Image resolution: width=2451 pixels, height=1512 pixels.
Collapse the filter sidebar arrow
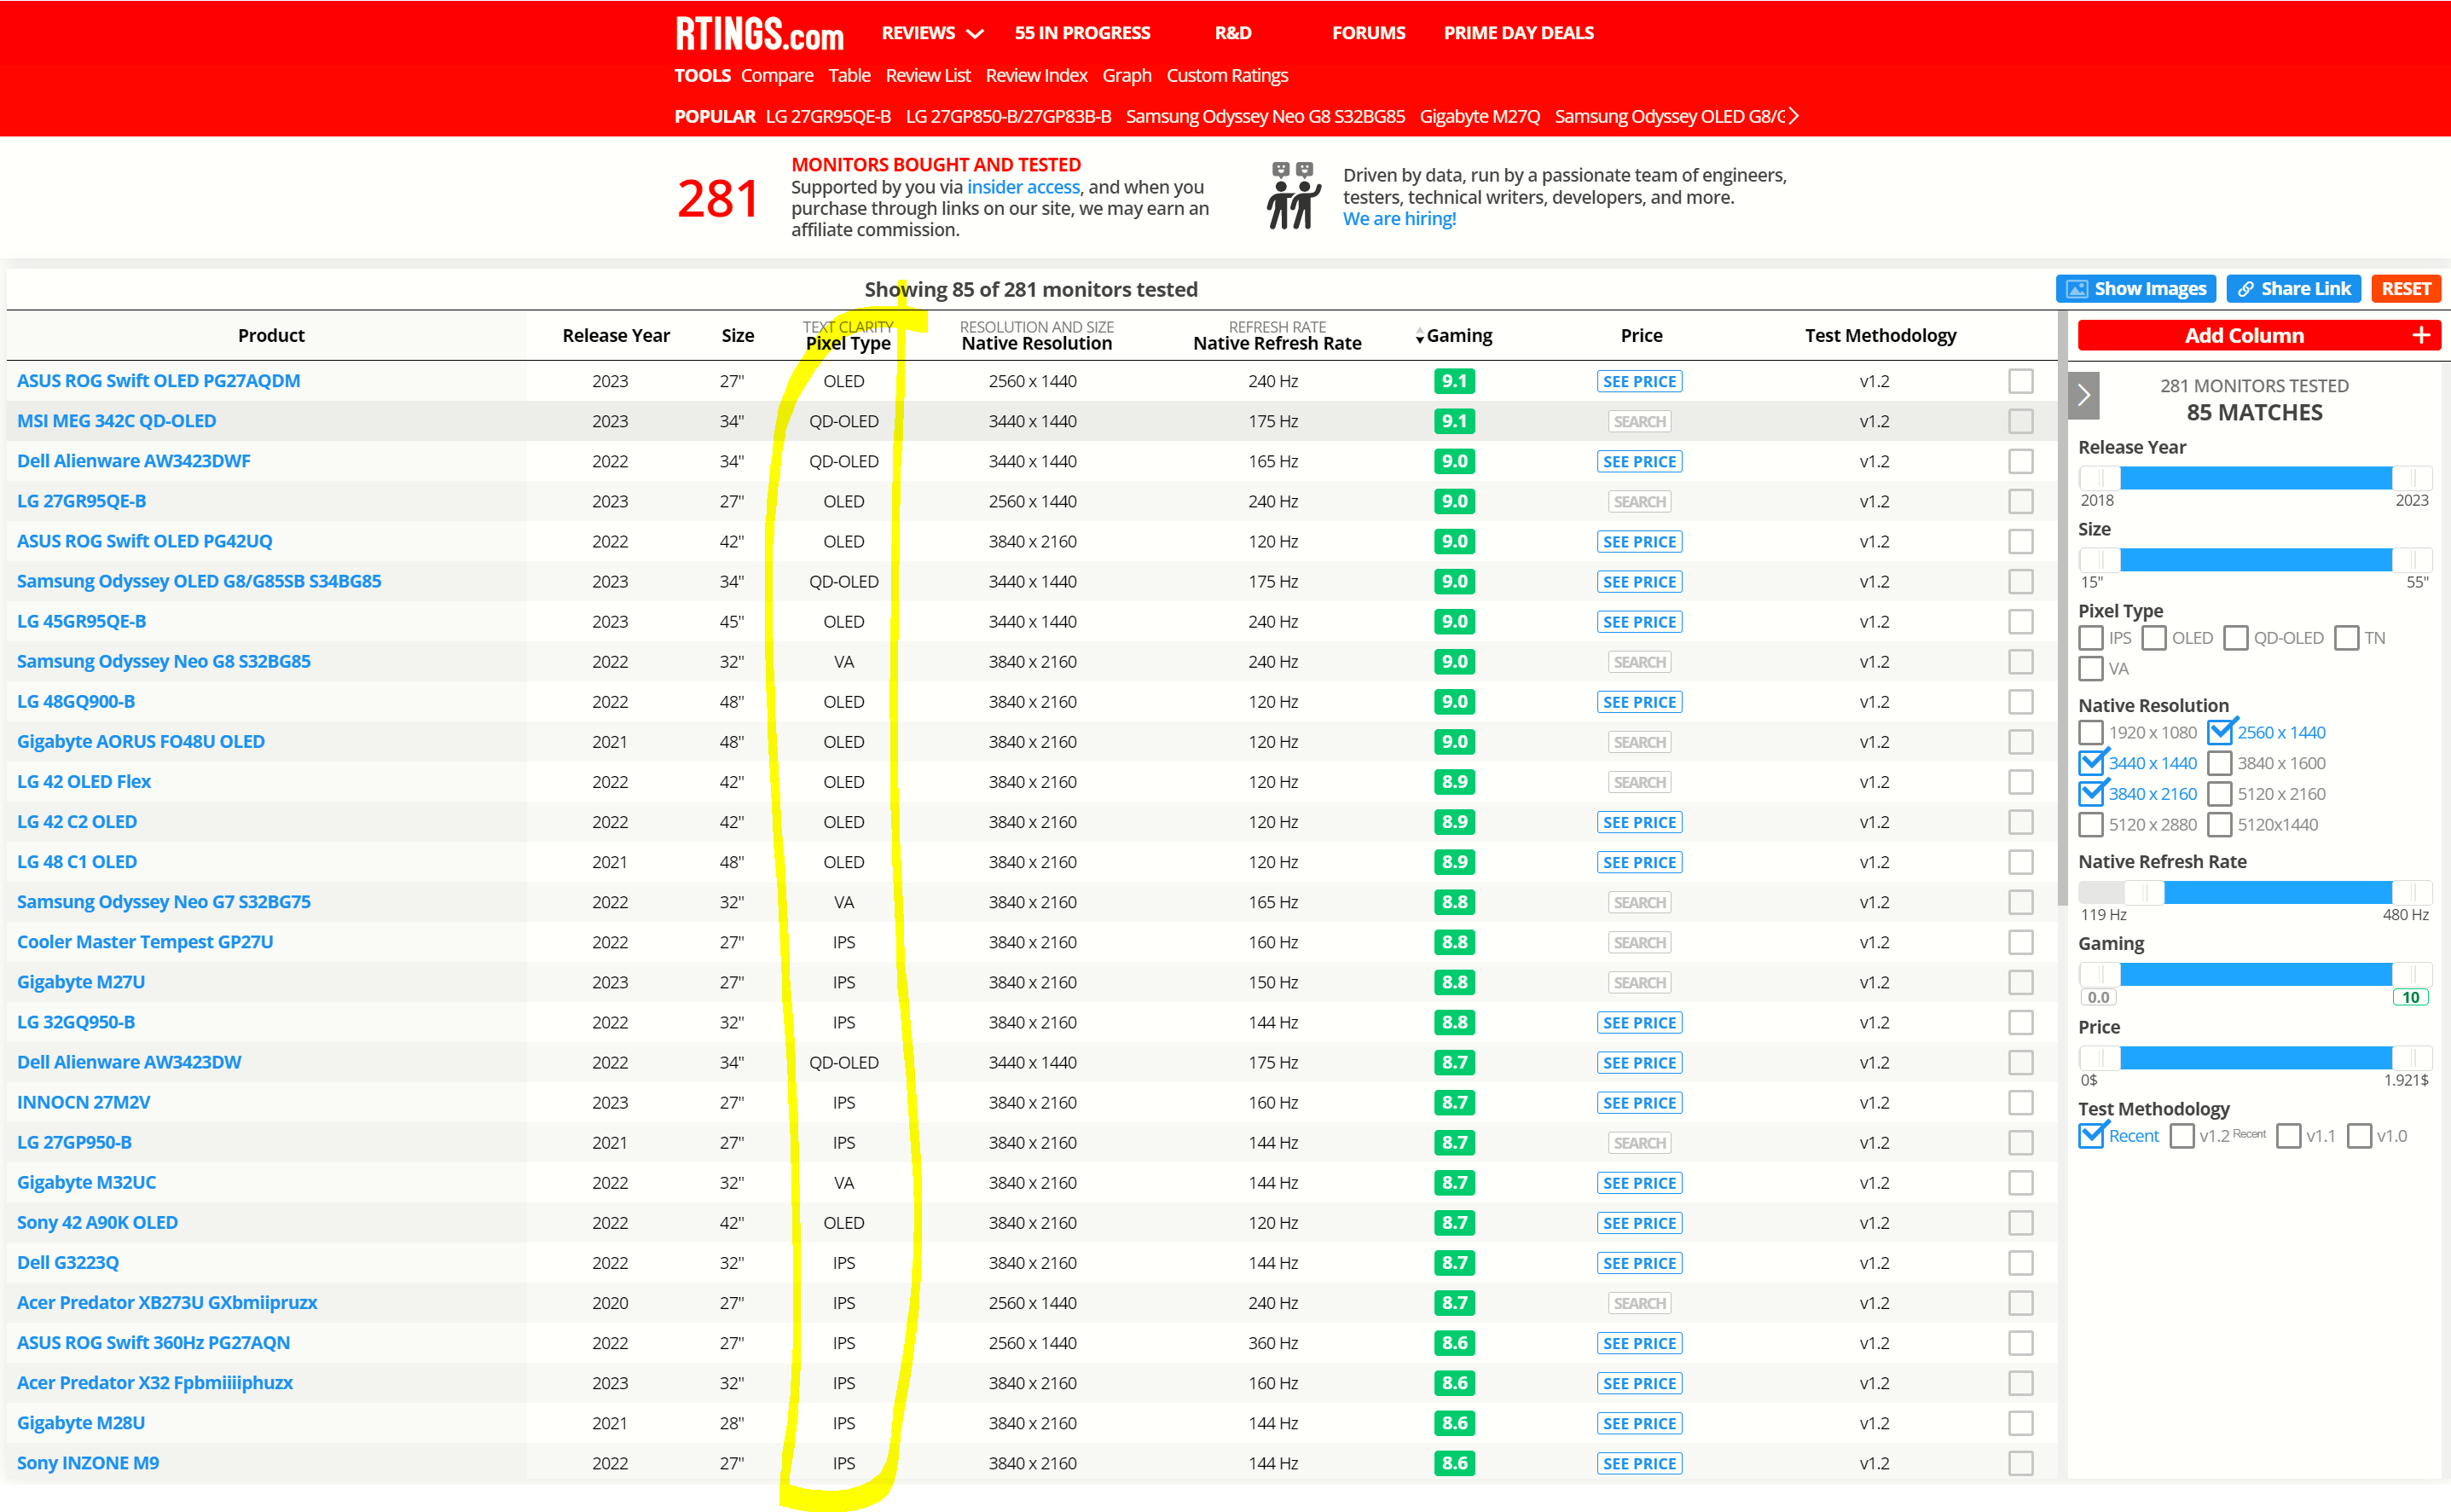[2083, 396]
